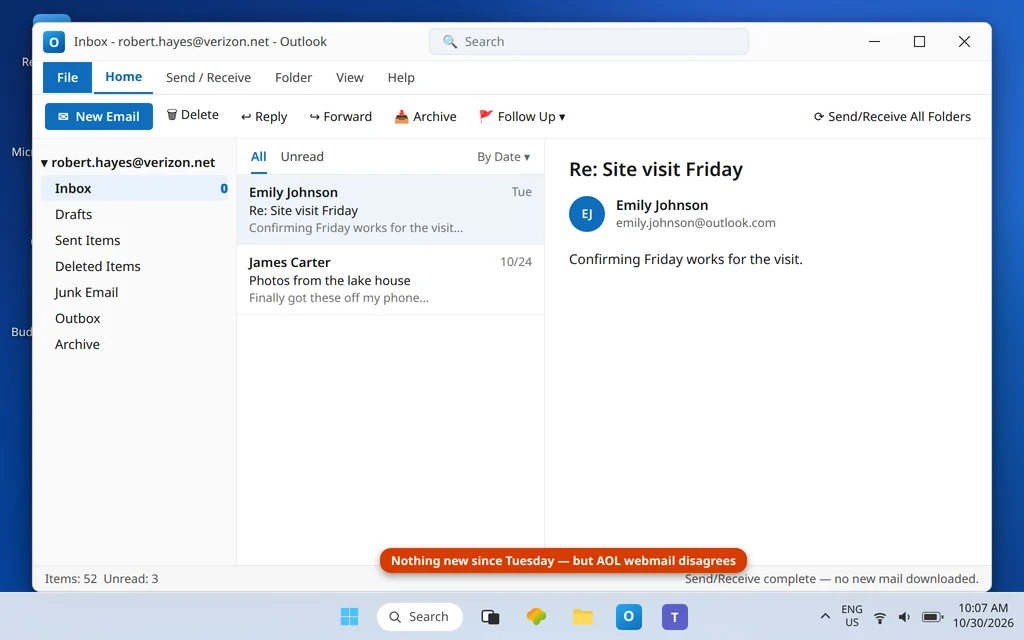Open the Follow Up flag dropdown
Screen dimensions: 1024x640
(x=522, y=116)
